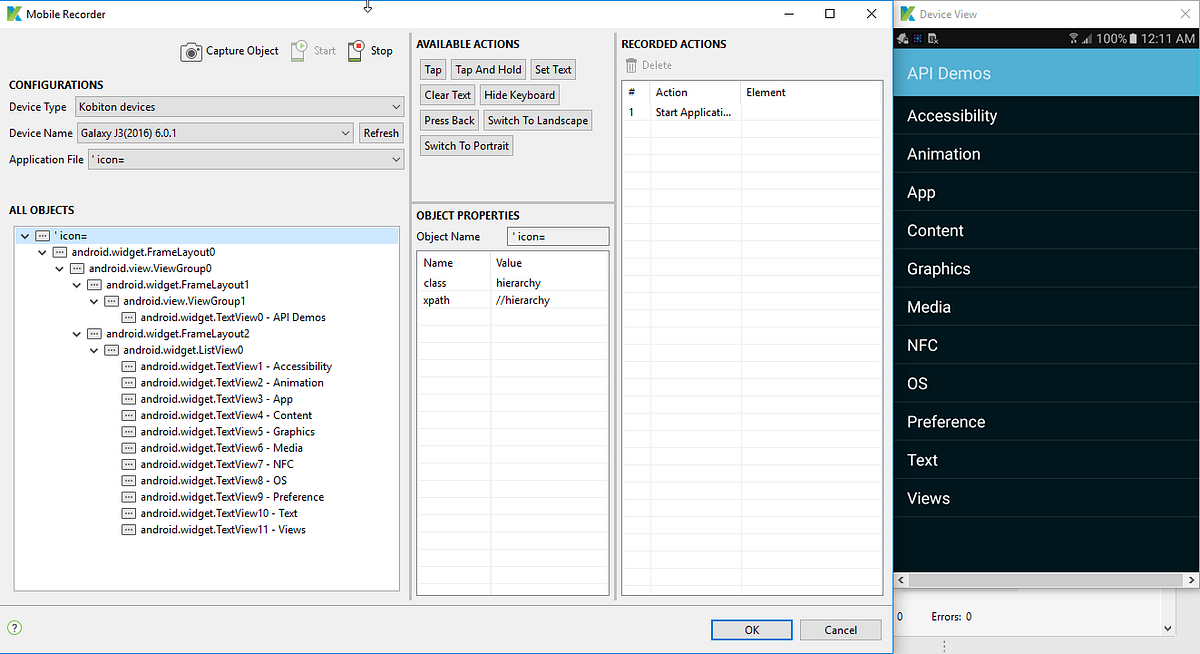Start recording using the Start icon
This screenshot has width=1200, height=654.
point(300,49)
